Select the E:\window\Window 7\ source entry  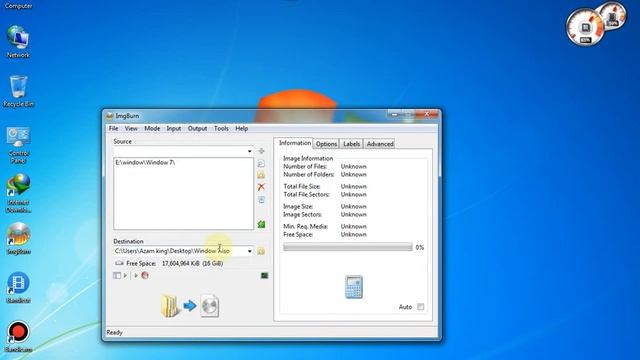(x=145, y=162)
